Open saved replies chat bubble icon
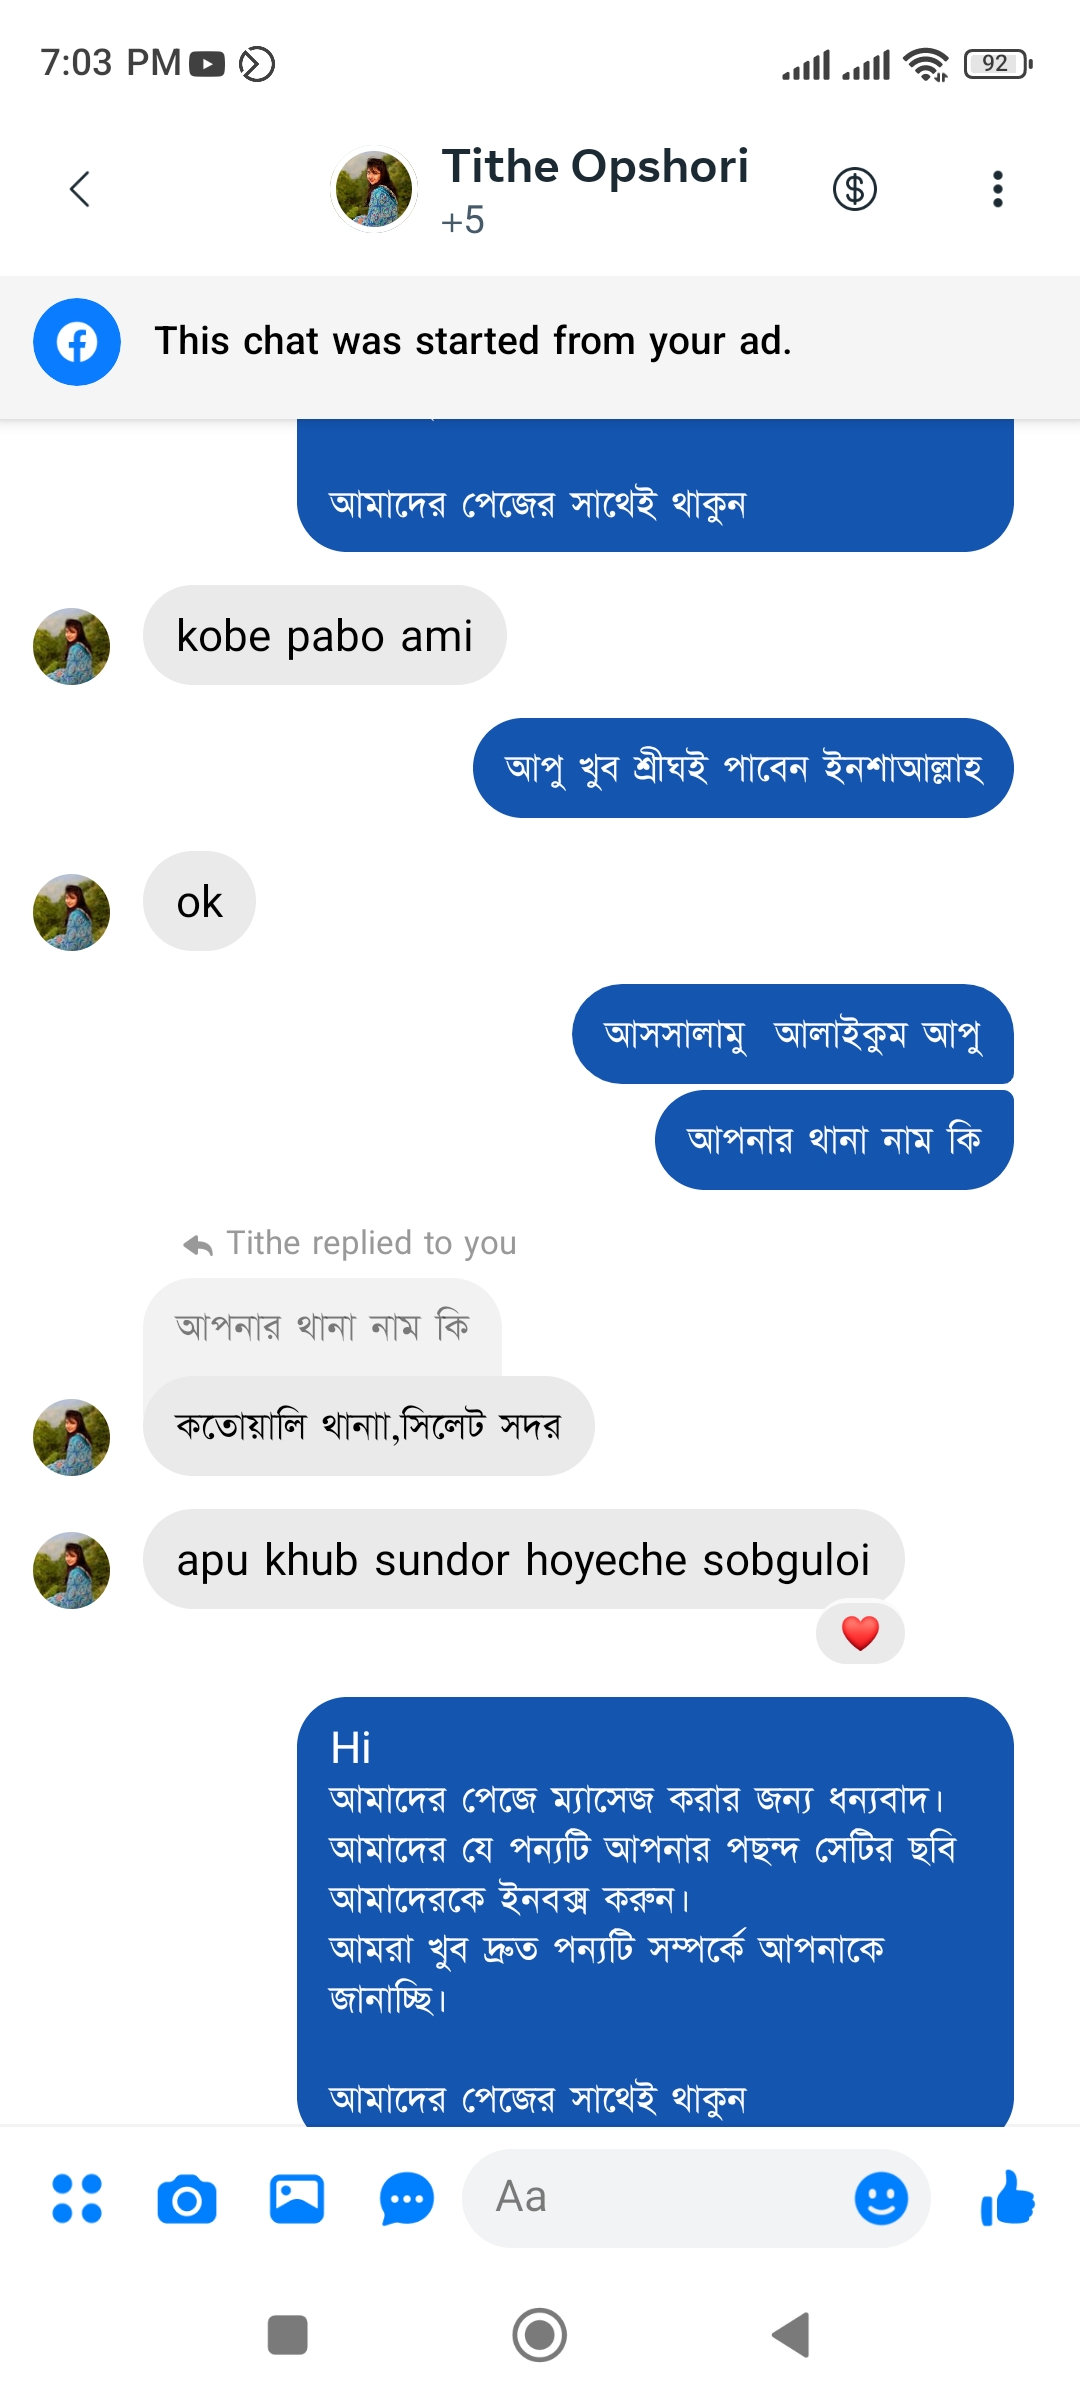This screenshot has height=2400, width=1080. coord(406,2198)
